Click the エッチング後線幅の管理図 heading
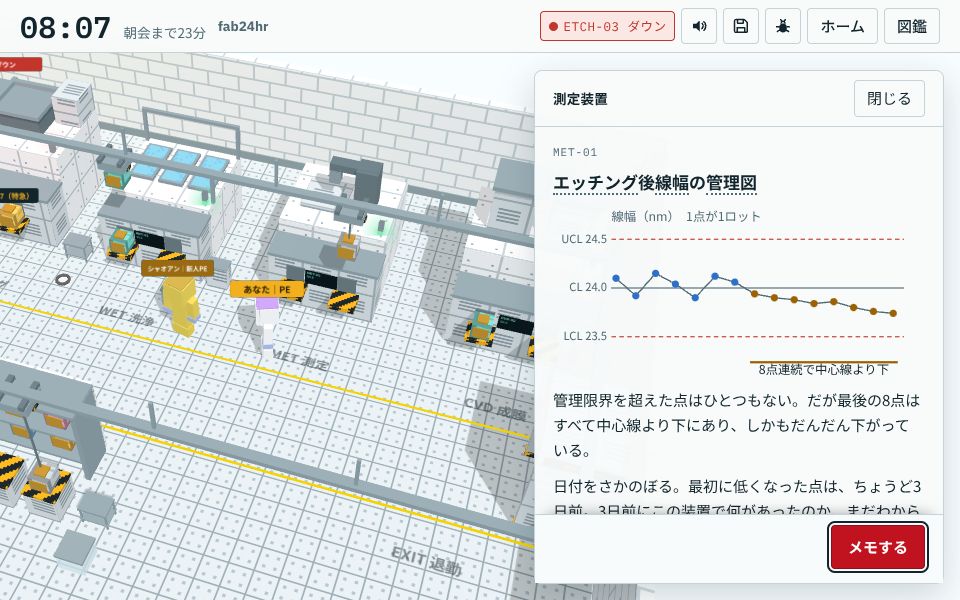 [x=654, y=183]
